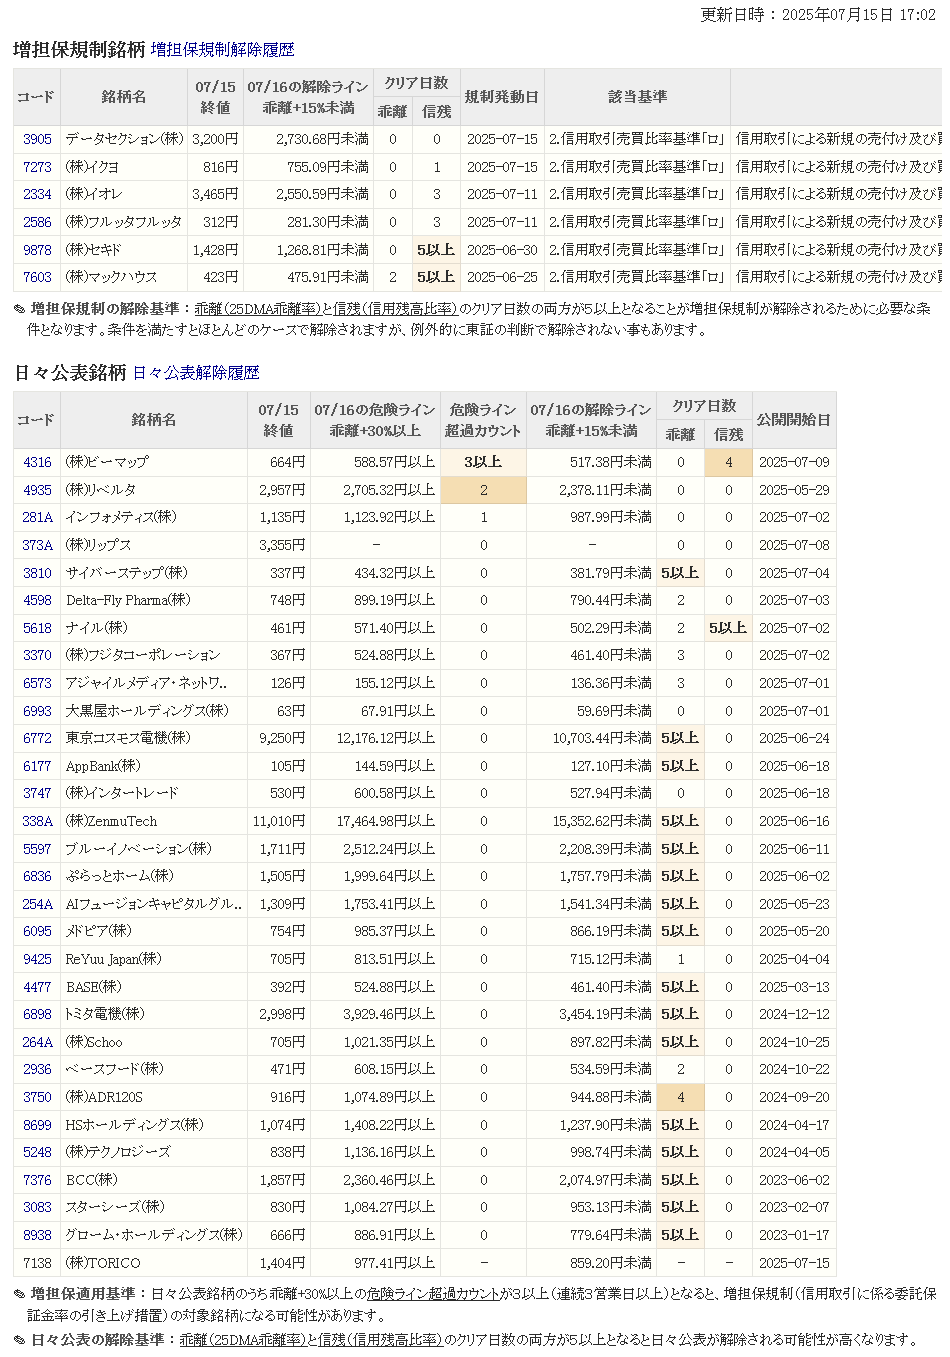Open stock code 5597 link
The image size is (950, 1357).
37,849
